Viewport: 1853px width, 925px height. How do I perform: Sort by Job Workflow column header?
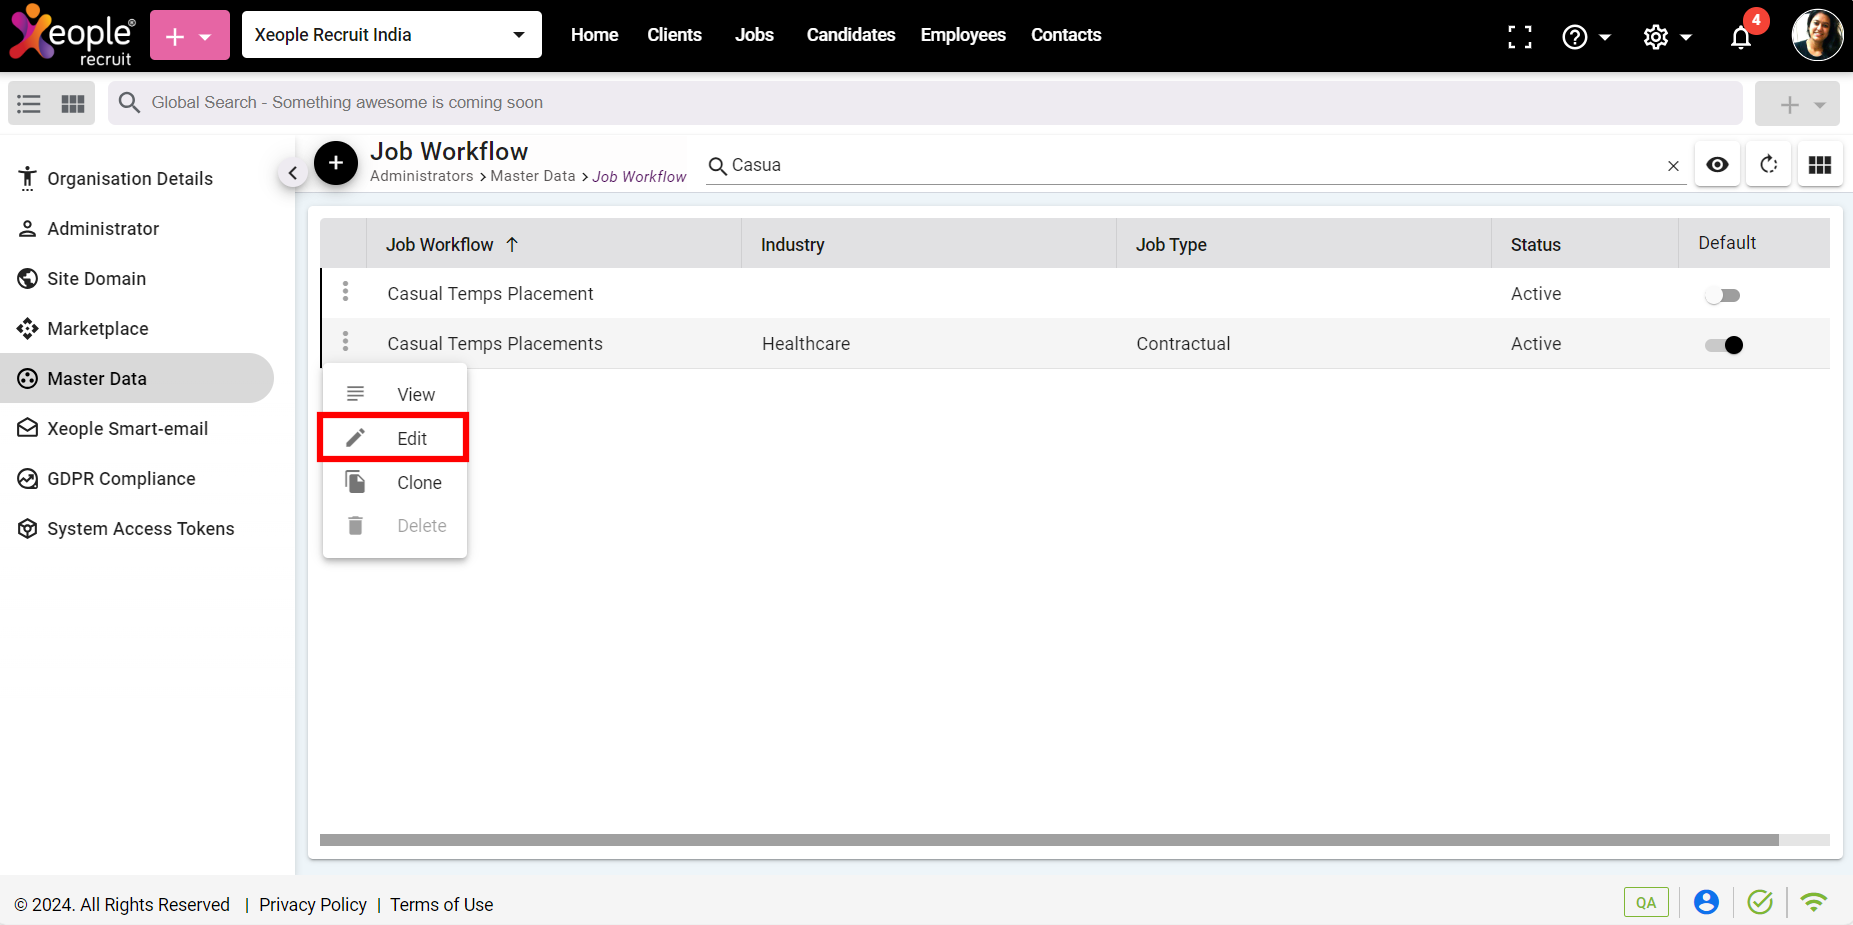(x=440, y=245)
